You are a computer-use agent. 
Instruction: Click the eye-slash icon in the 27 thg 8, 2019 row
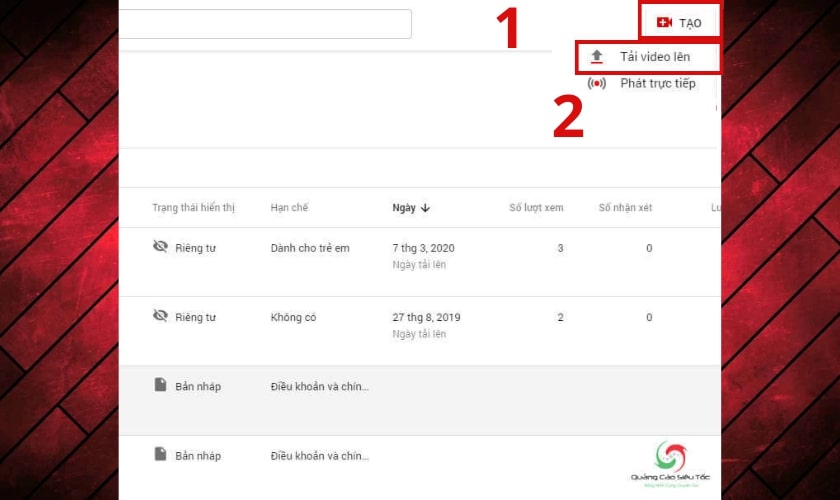pos(160,316)
